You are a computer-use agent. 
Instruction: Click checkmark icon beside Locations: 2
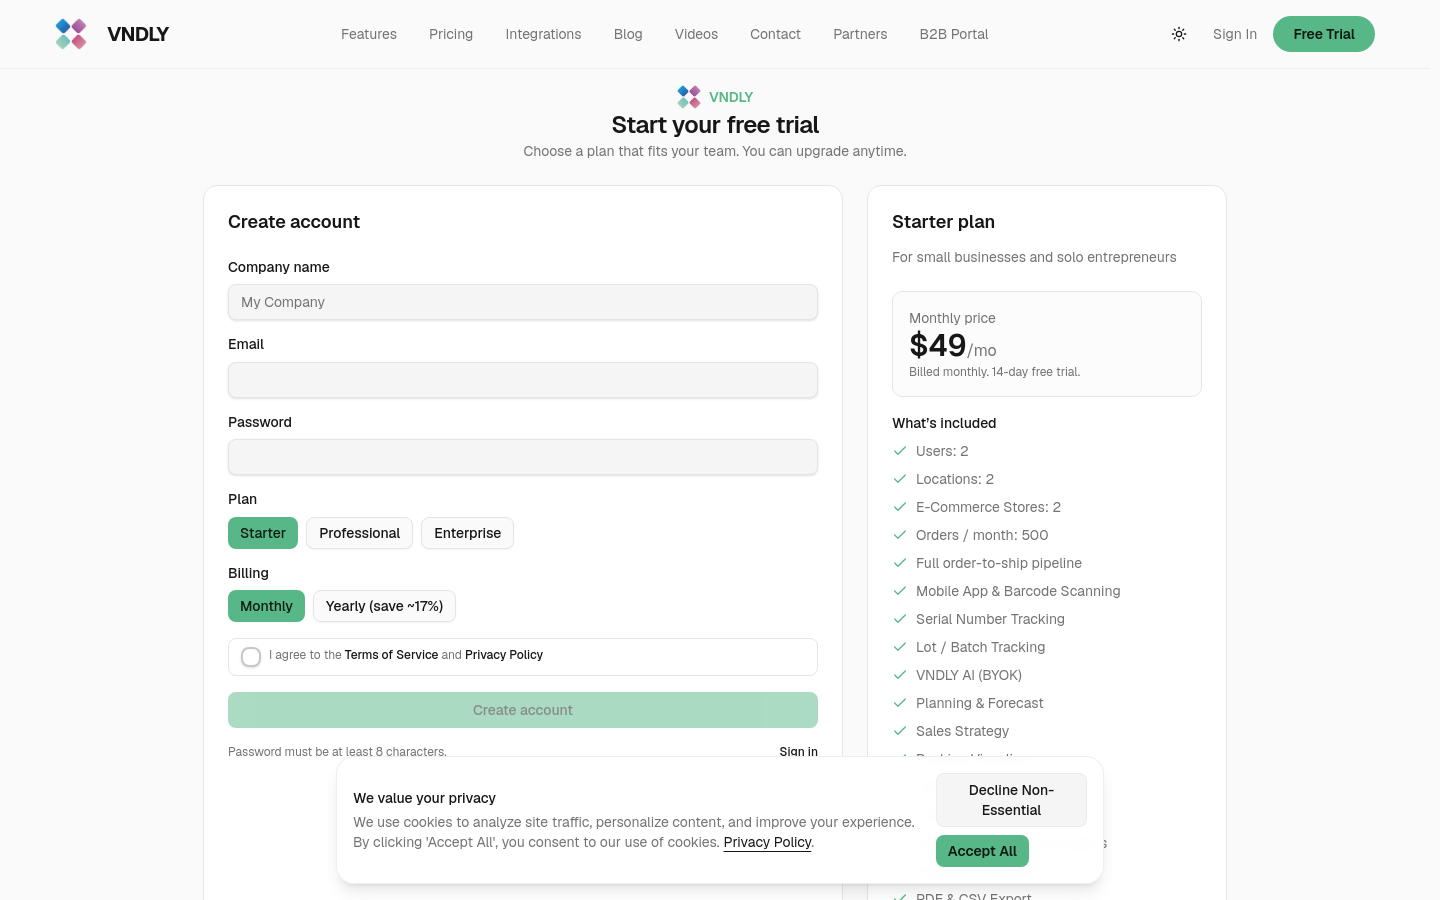point(900,479)
